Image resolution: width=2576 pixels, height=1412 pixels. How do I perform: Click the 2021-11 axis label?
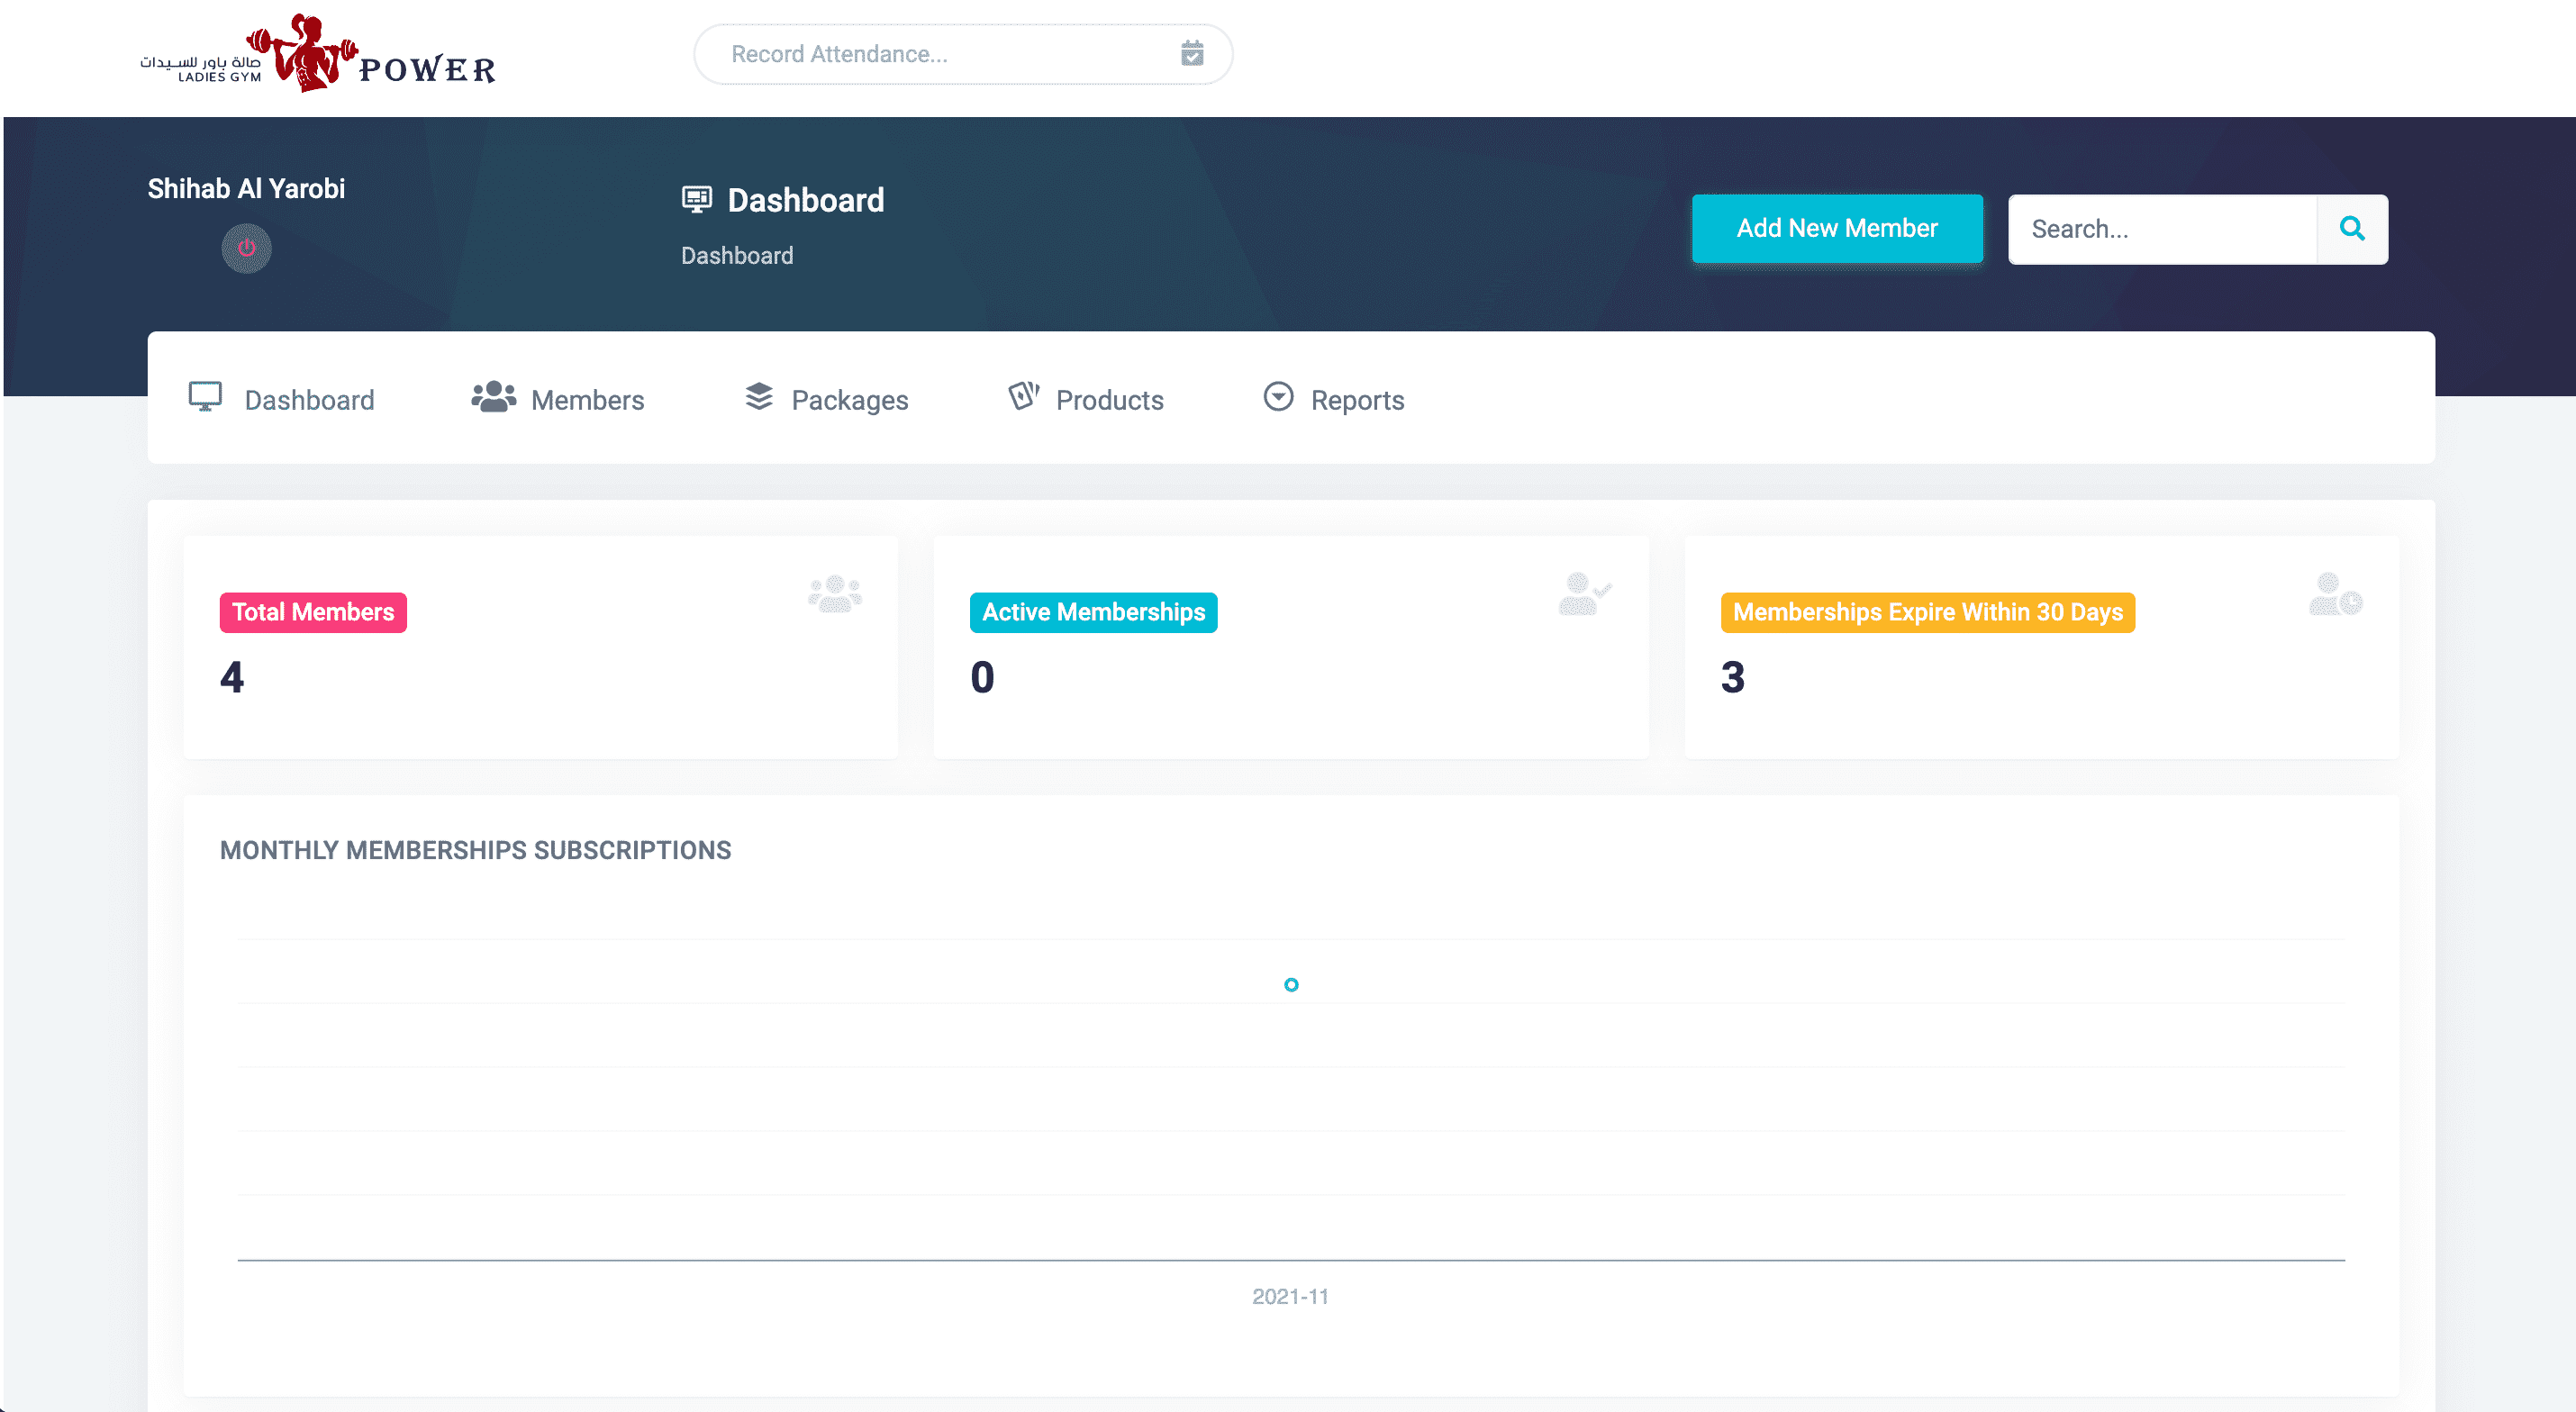coord(1290,1297)
